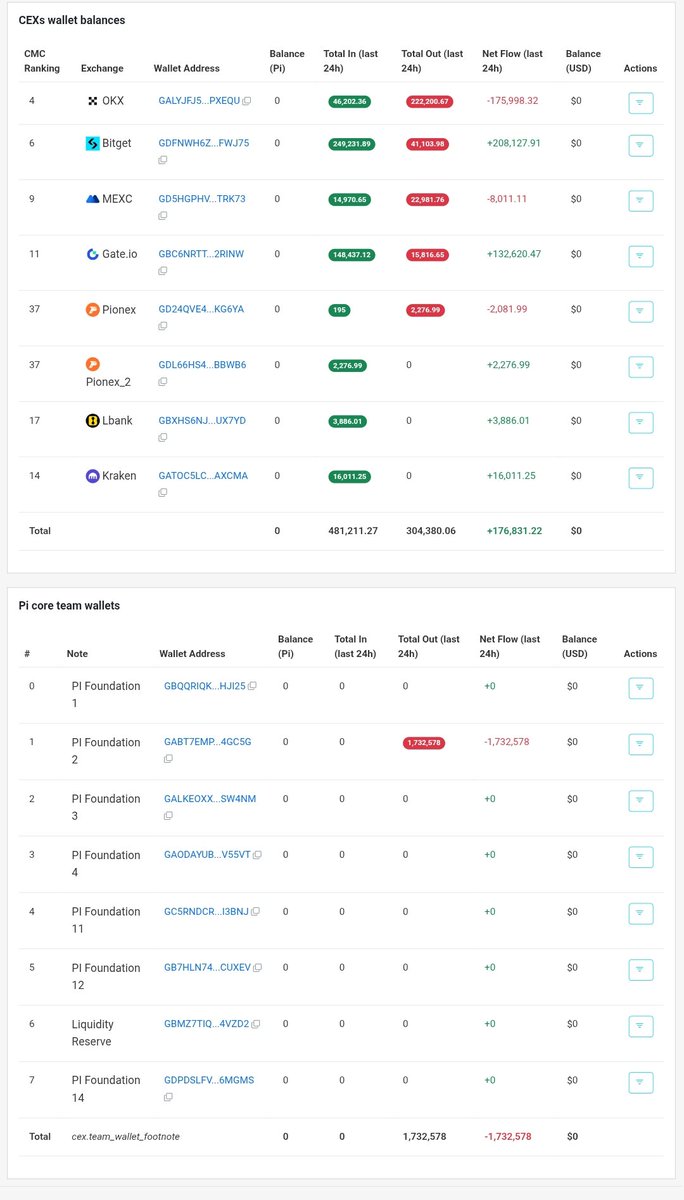
Task: Copy OKX wallet address icon
Action: click(x=247, y=102)
